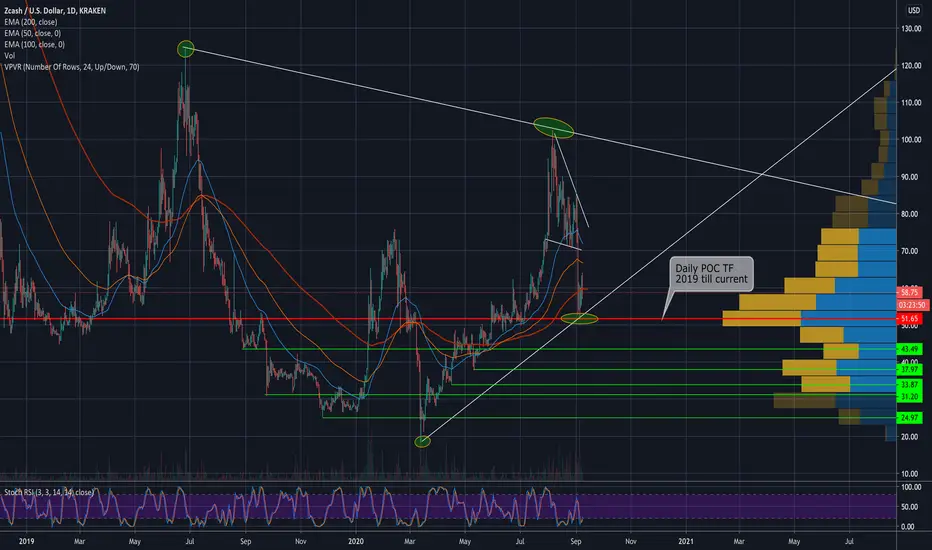Click the 20.00 price axis label
This screenshot has height=550, width=932.
[x=911, y=437]
